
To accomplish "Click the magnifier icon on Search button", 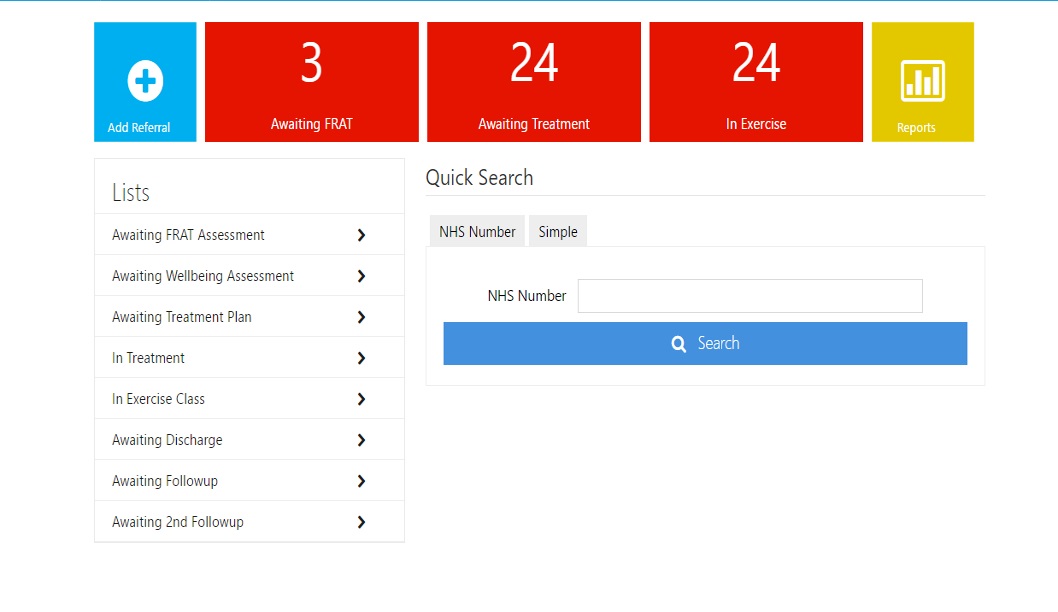I will [679, 344].
